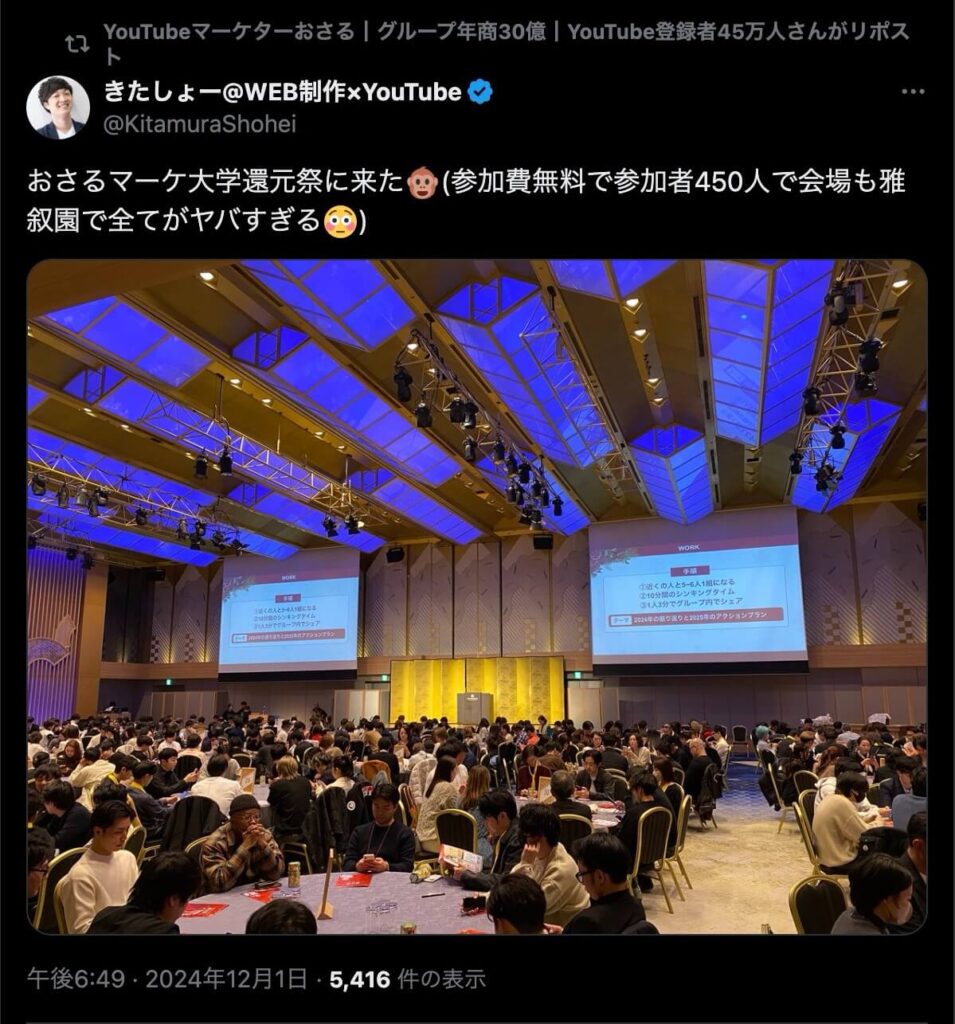Open the 5,416 件の表示 view count
Screen dimensions: 955x1024
(x=408, y=979)
